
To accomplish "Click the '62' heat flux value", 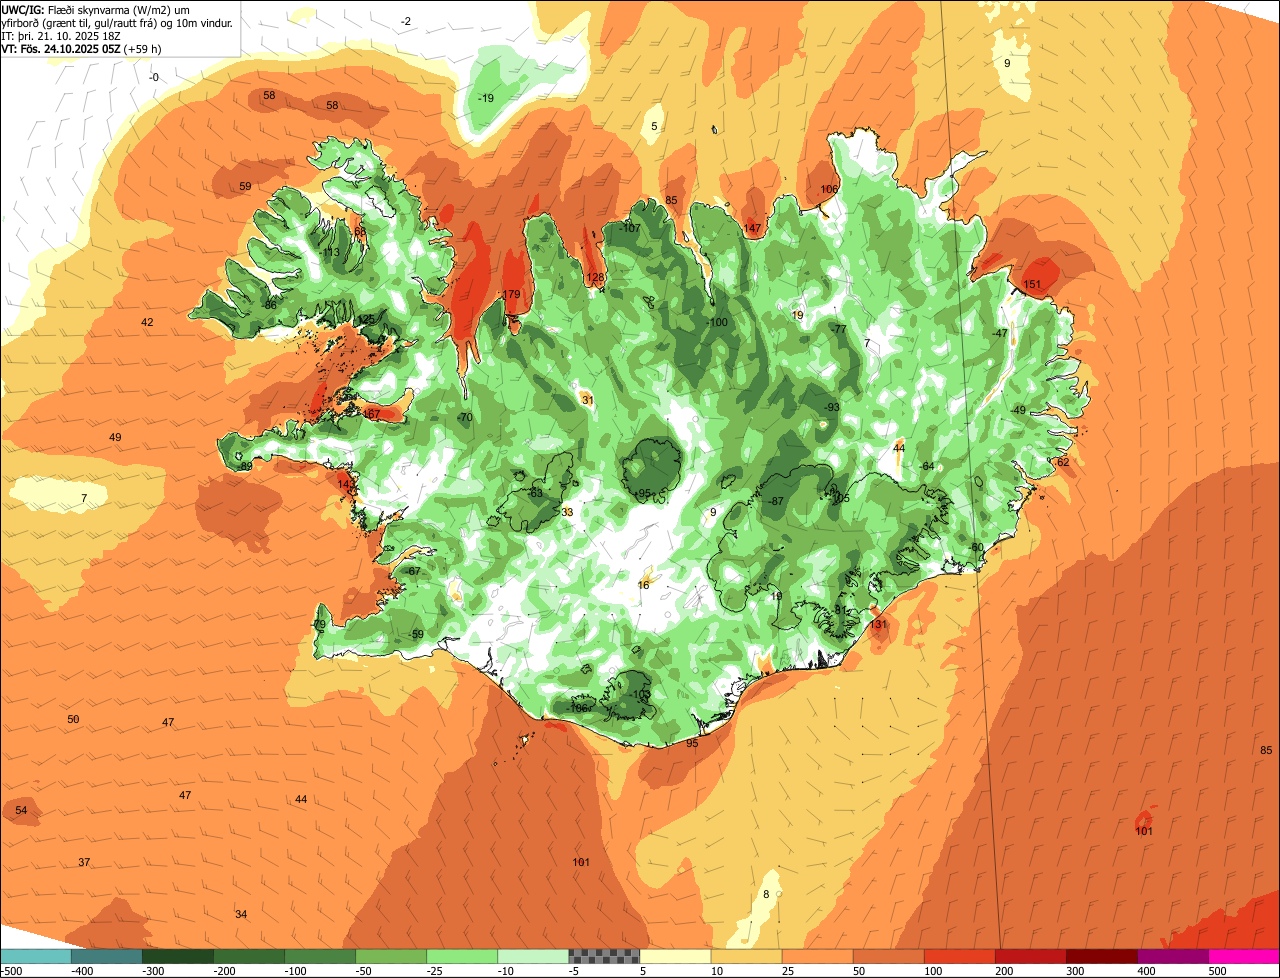I will click(1063, 463).
